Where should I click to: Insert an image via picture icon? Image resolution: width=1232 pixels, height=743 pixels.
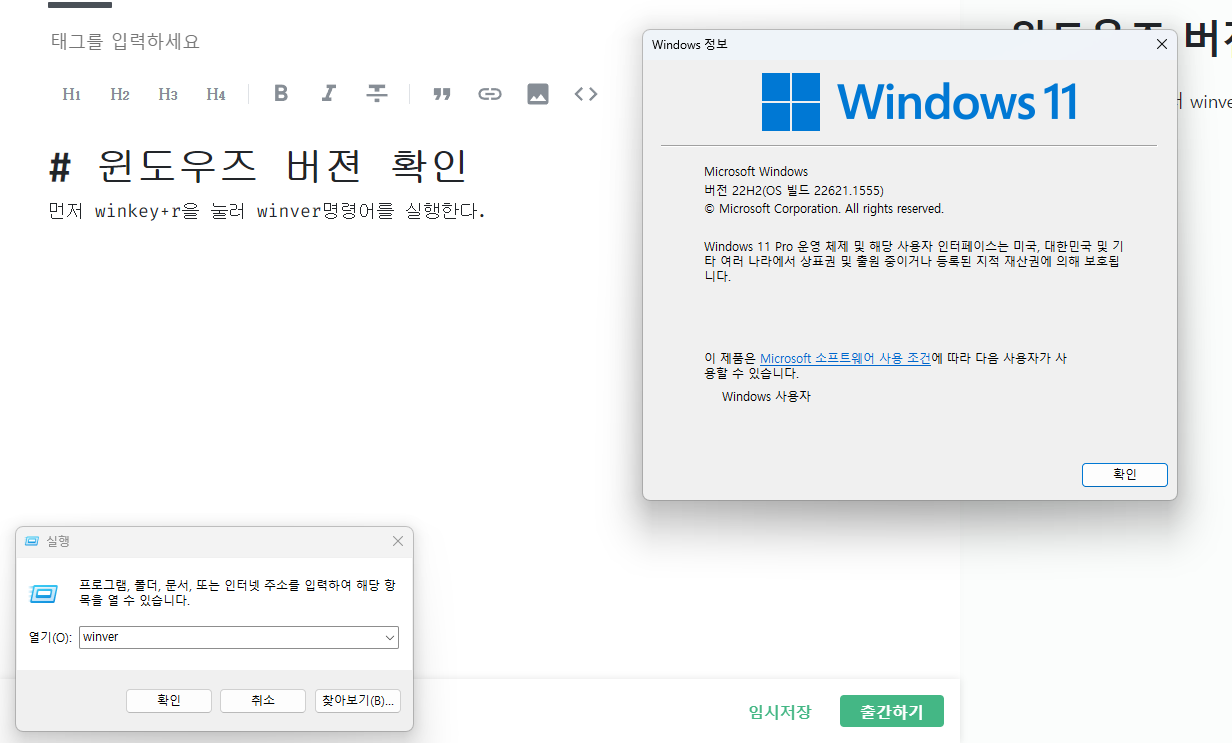coord(538,94)
